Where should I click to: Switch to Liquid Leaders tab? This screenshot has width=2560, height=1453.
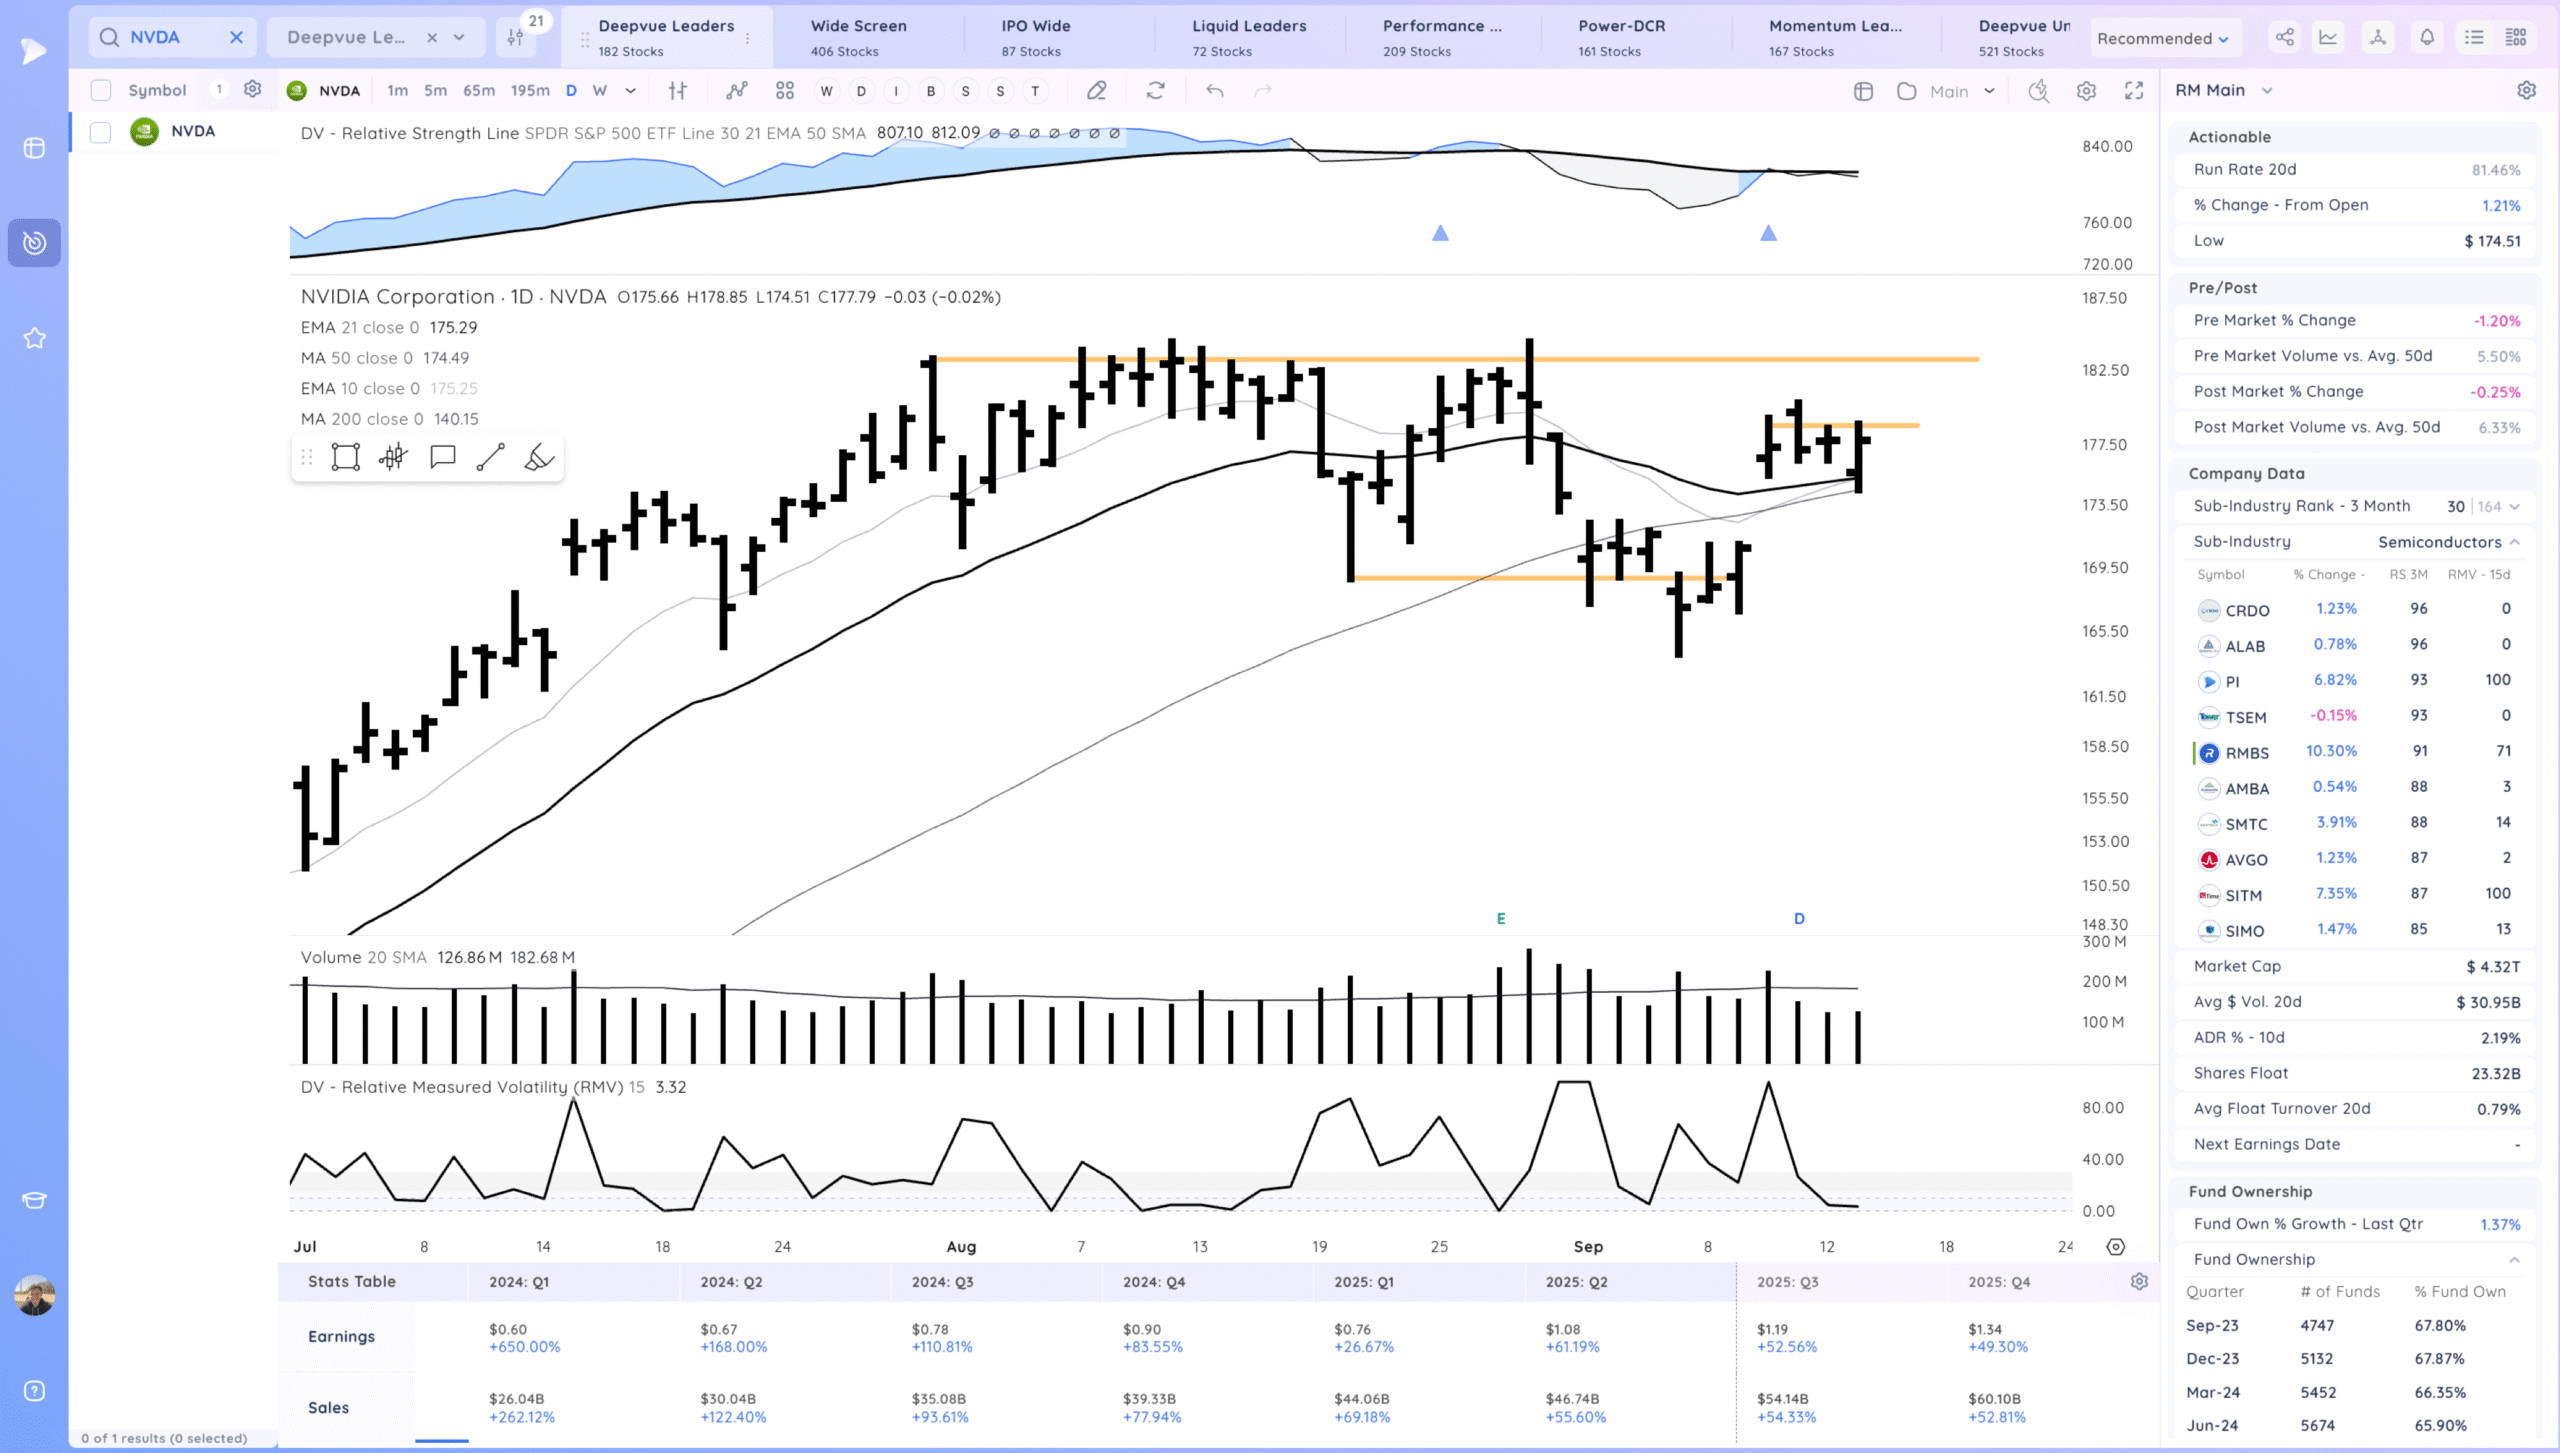coord(1249,37)
